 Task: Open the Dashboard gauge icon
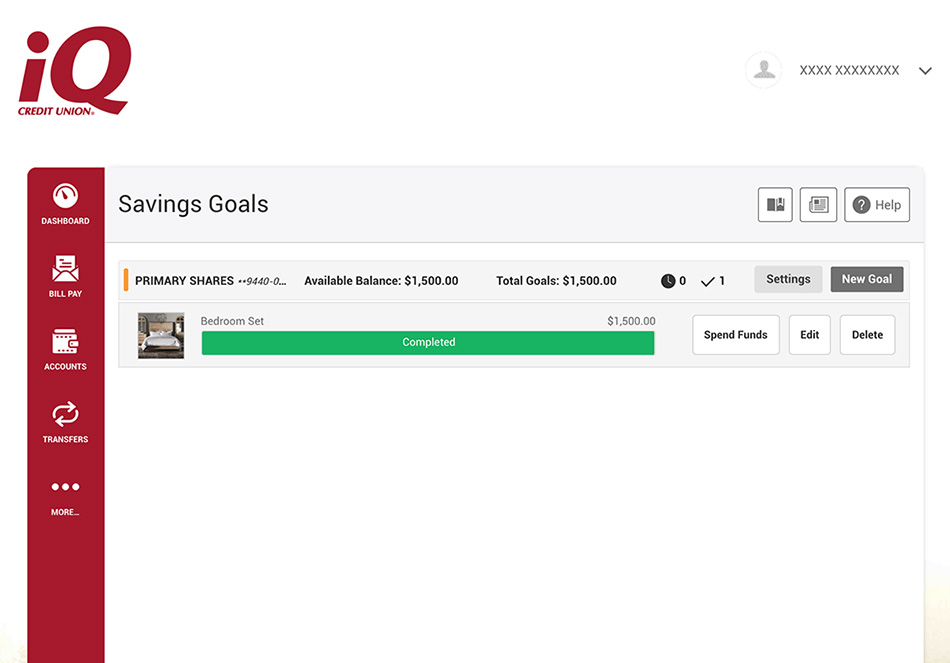65,197
